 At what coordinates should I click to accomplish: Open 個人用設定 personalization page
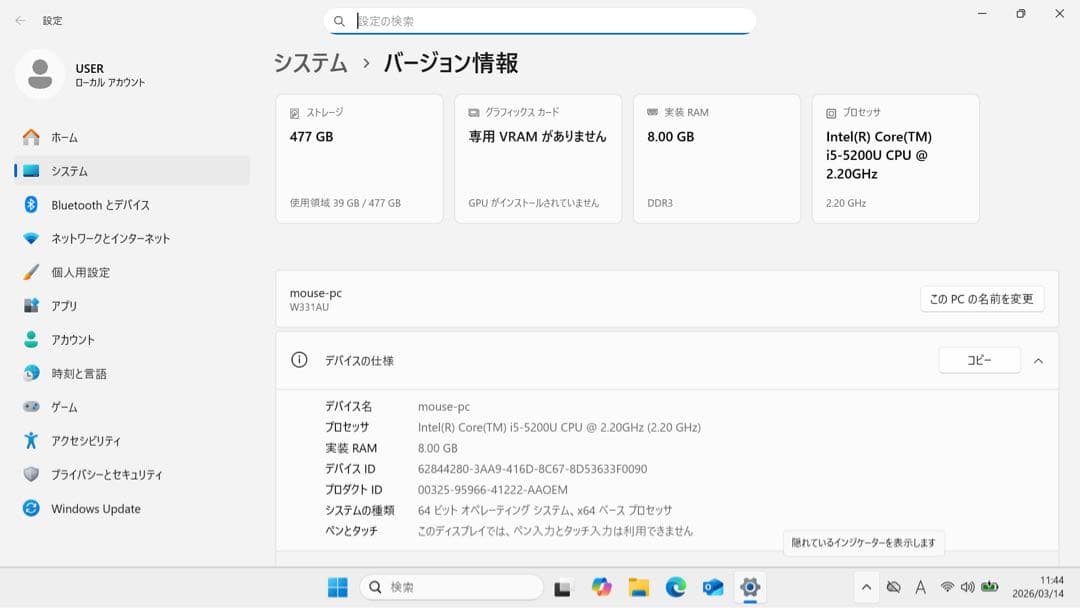(x=132, y=272)
